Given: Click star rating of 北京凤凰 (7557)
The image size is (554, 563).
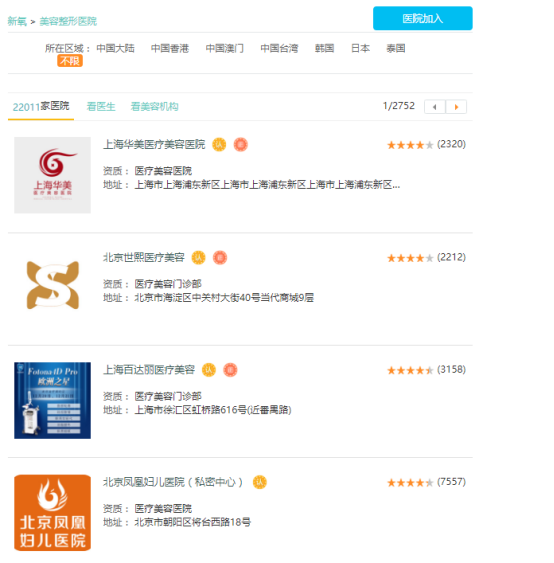Looking at the screenshot, I should point(410,483).
